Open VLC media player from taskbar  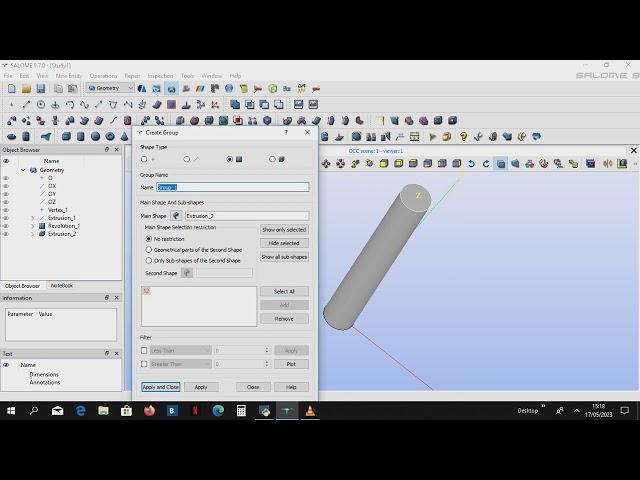(310, 411)
